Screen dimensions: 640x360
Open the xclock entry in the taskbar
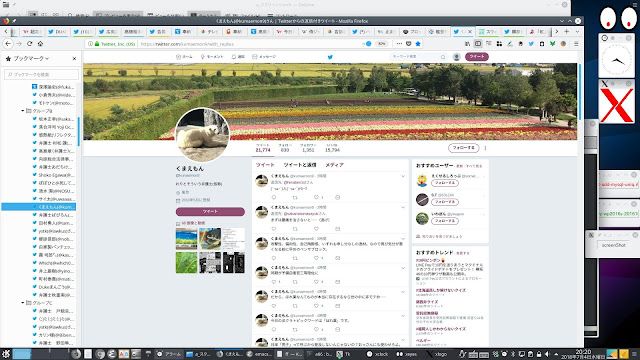pos(378,354)
